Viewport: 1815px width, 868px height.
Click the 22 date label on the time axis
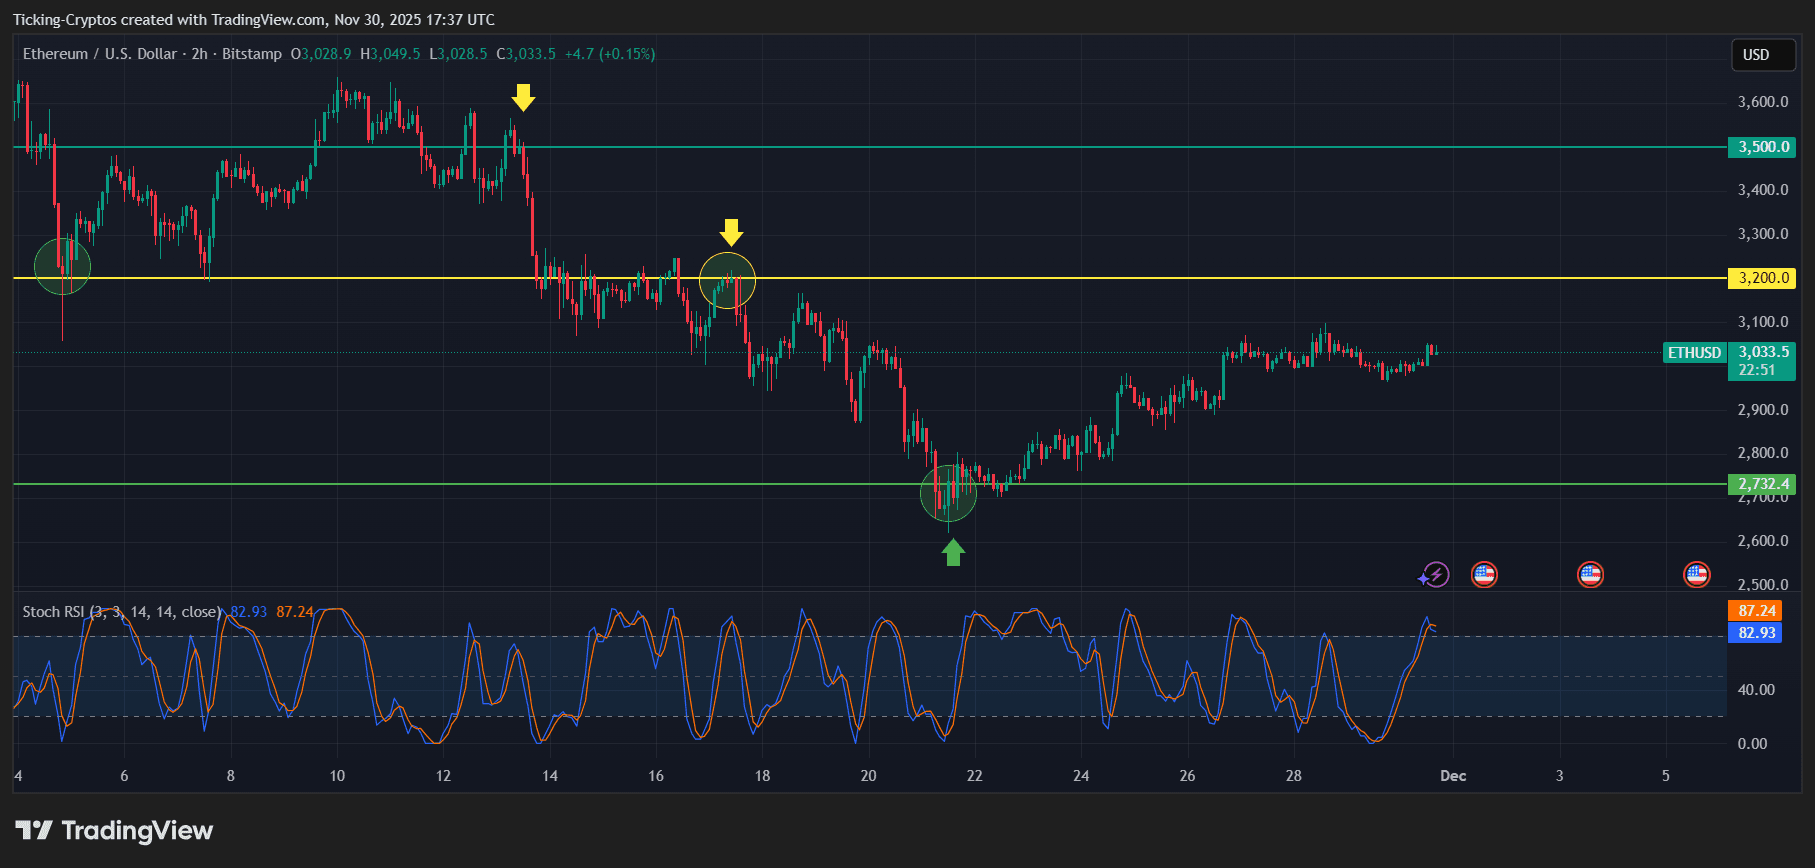tap(975, 776)
